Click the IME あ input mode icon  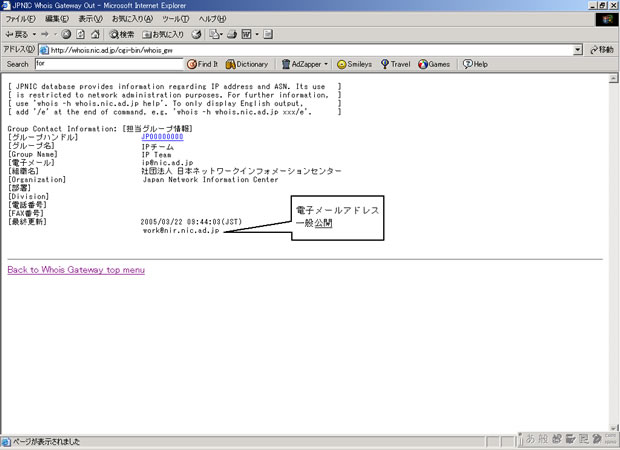pos(530,439)
